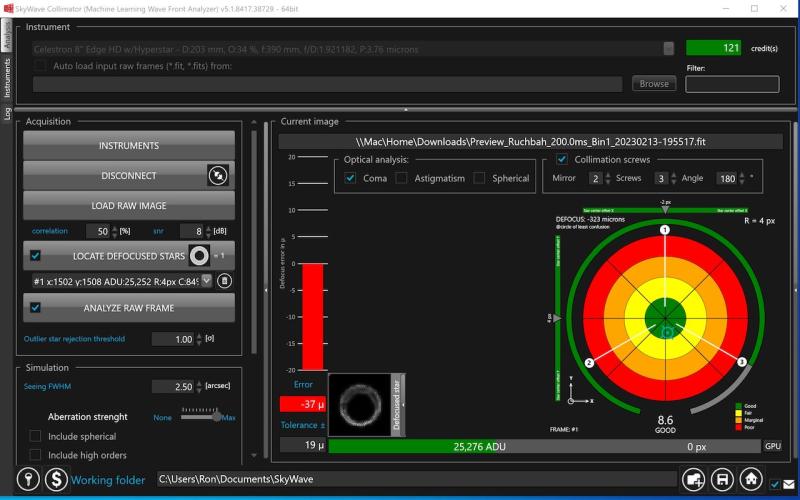Click the new folder icon button

pos(693,479)
